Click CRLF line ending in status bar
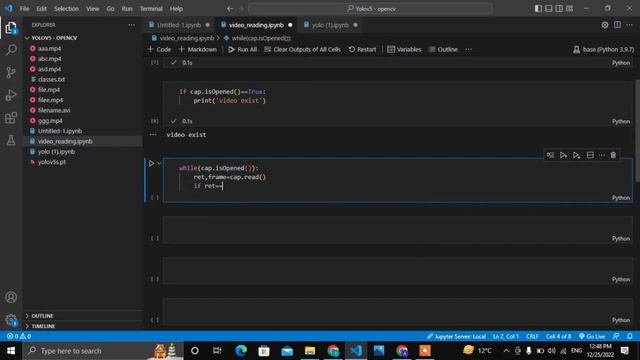This screenshot has width=640, height=360. tap(532, 336)
